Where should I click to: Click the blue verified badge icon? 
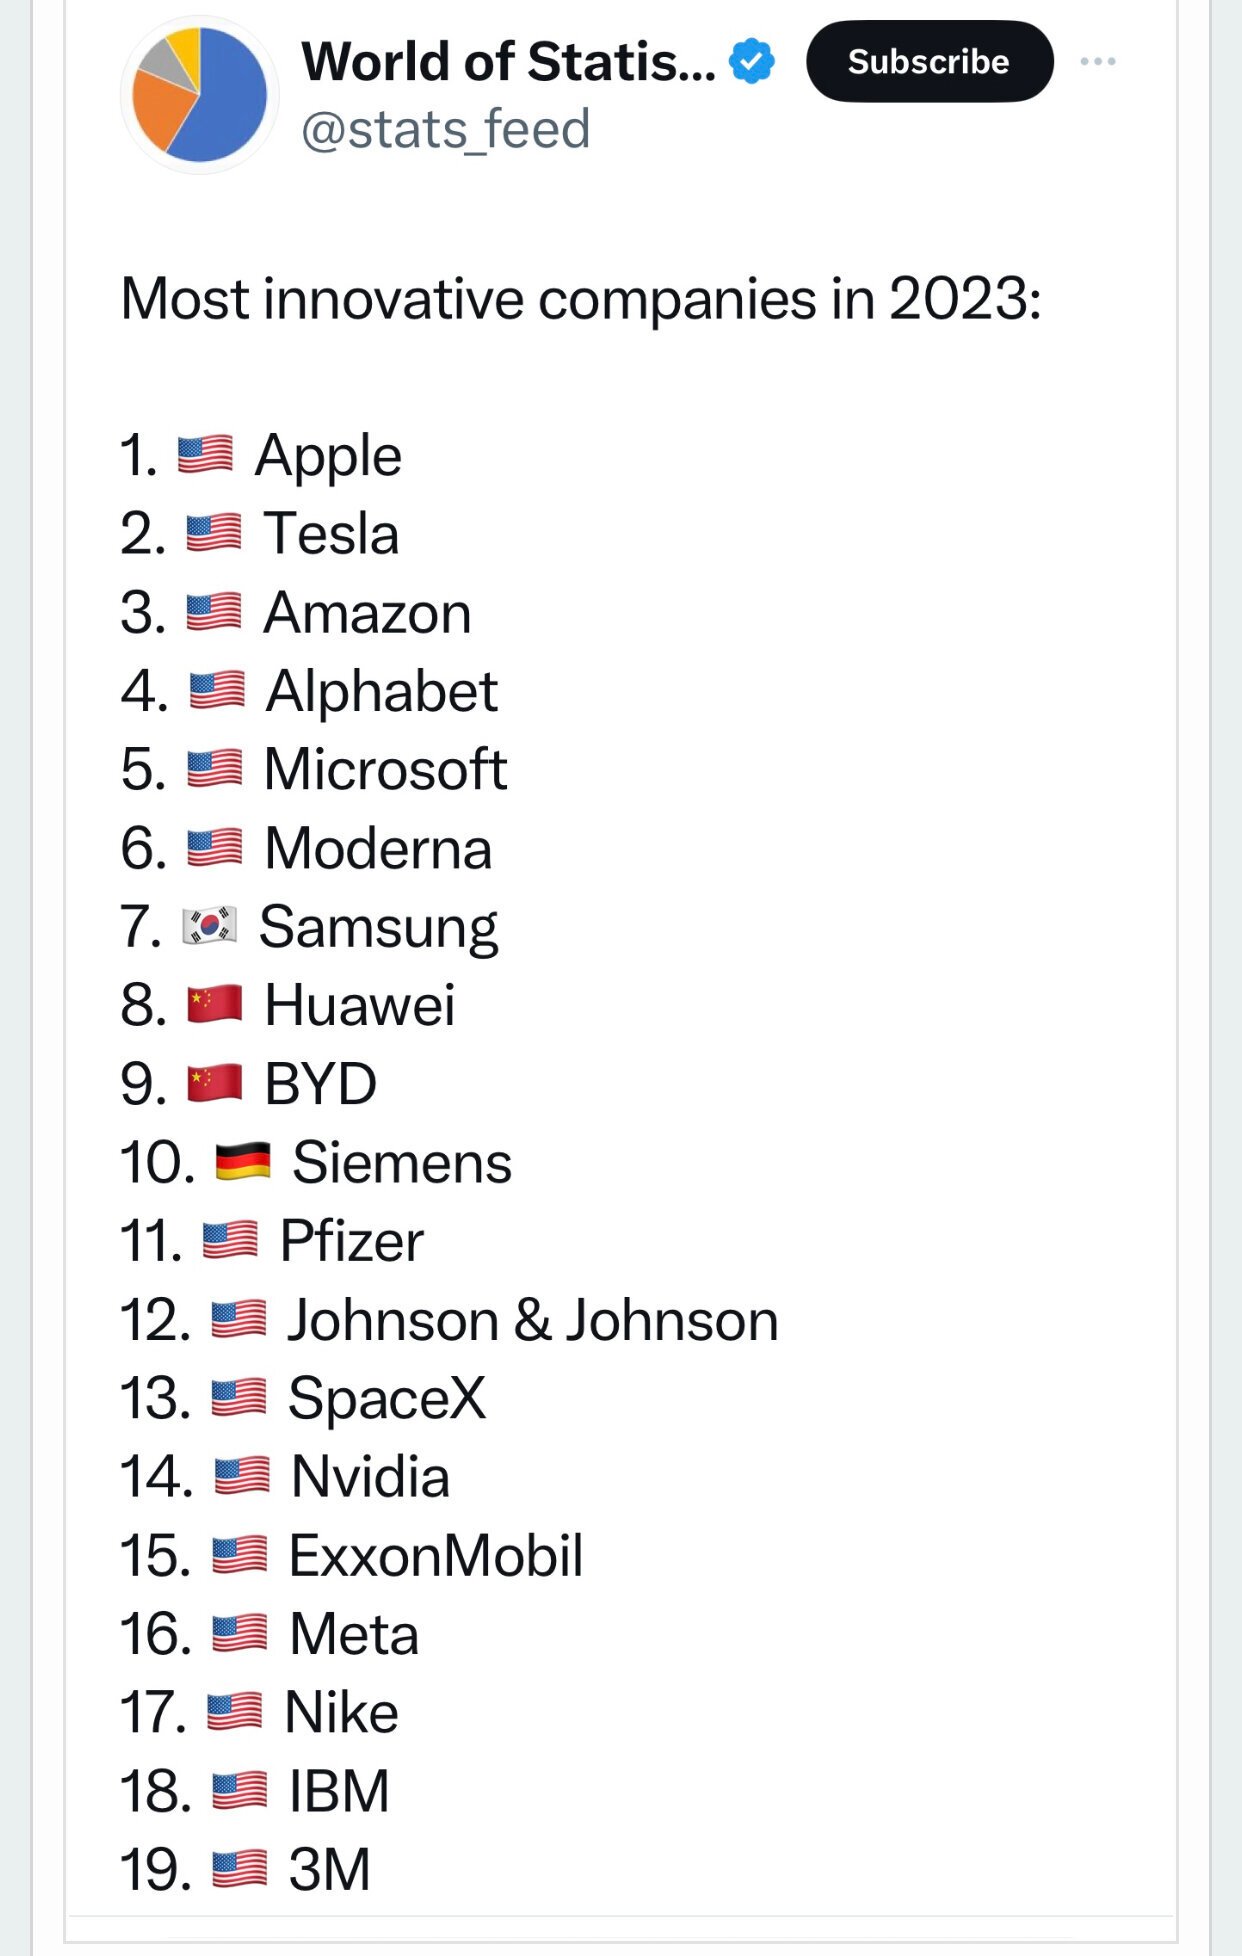click(751, 62)
